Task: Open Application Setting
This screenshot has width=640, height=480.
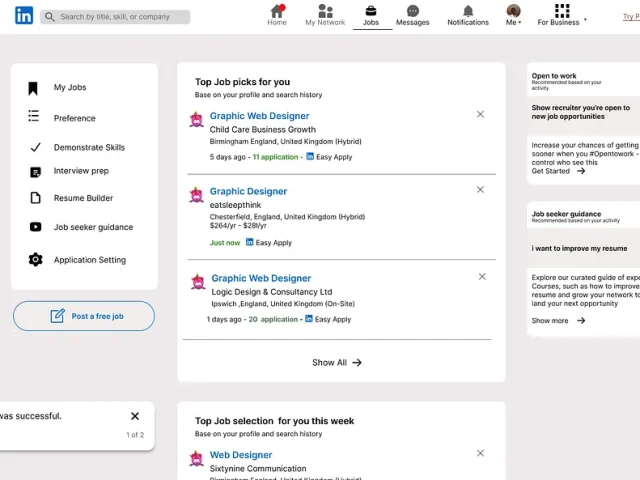Action: (90, 260)
